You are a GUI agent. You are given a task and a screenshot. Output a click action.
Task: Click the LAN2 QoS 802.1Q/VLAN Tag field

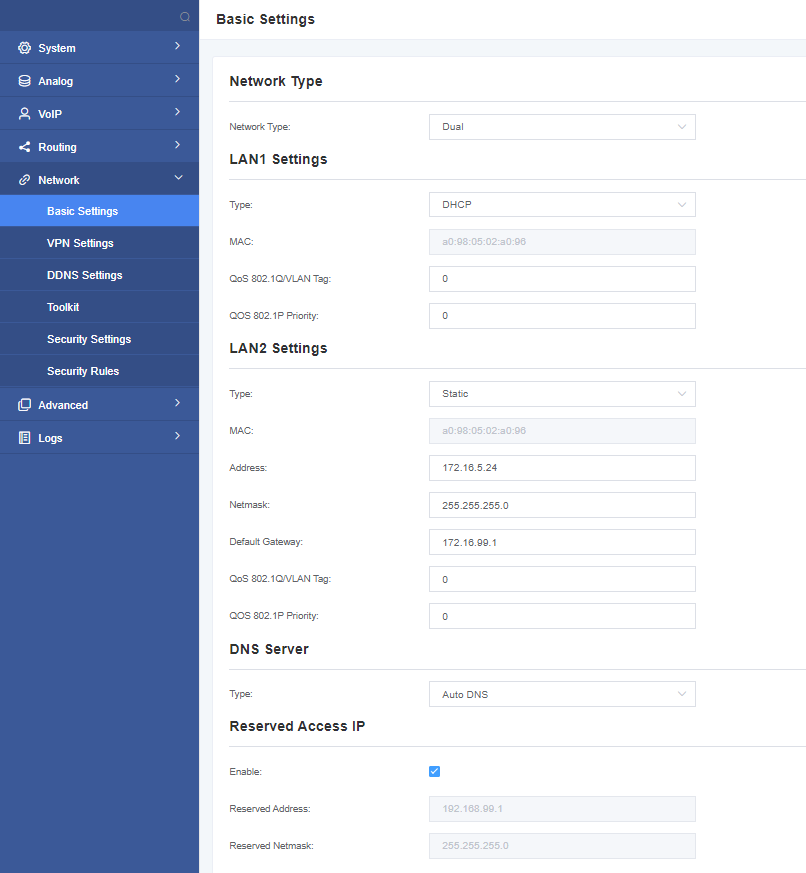tap(562, 579)
